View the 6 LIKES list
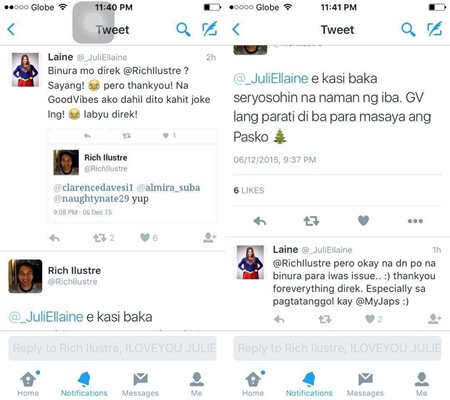This screenshot has width=450, height=400. coord(249,190)
